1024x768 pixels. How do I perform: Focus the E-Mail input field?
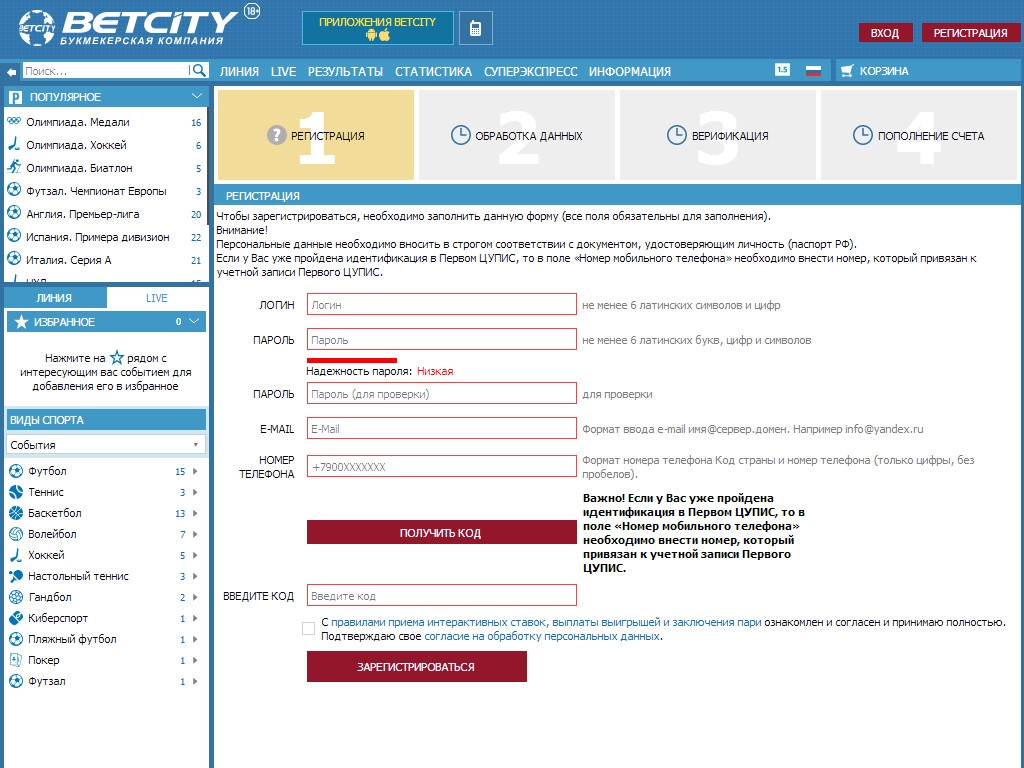(442, 429)
